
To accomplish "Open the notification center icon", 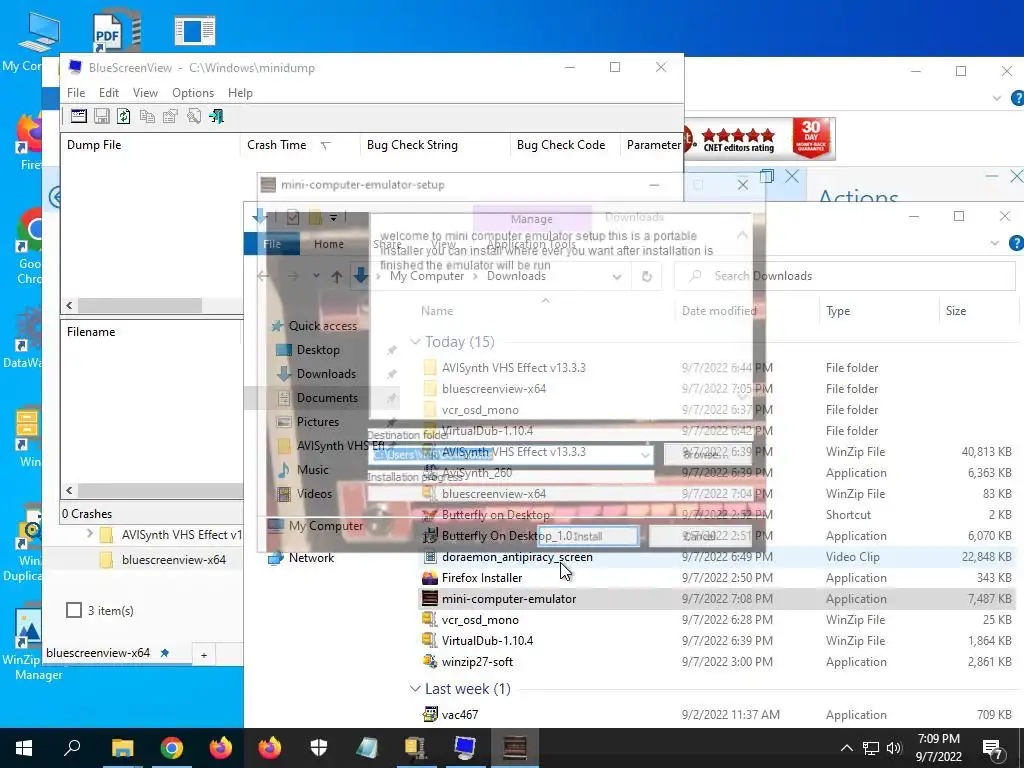I will click(993, 748).
